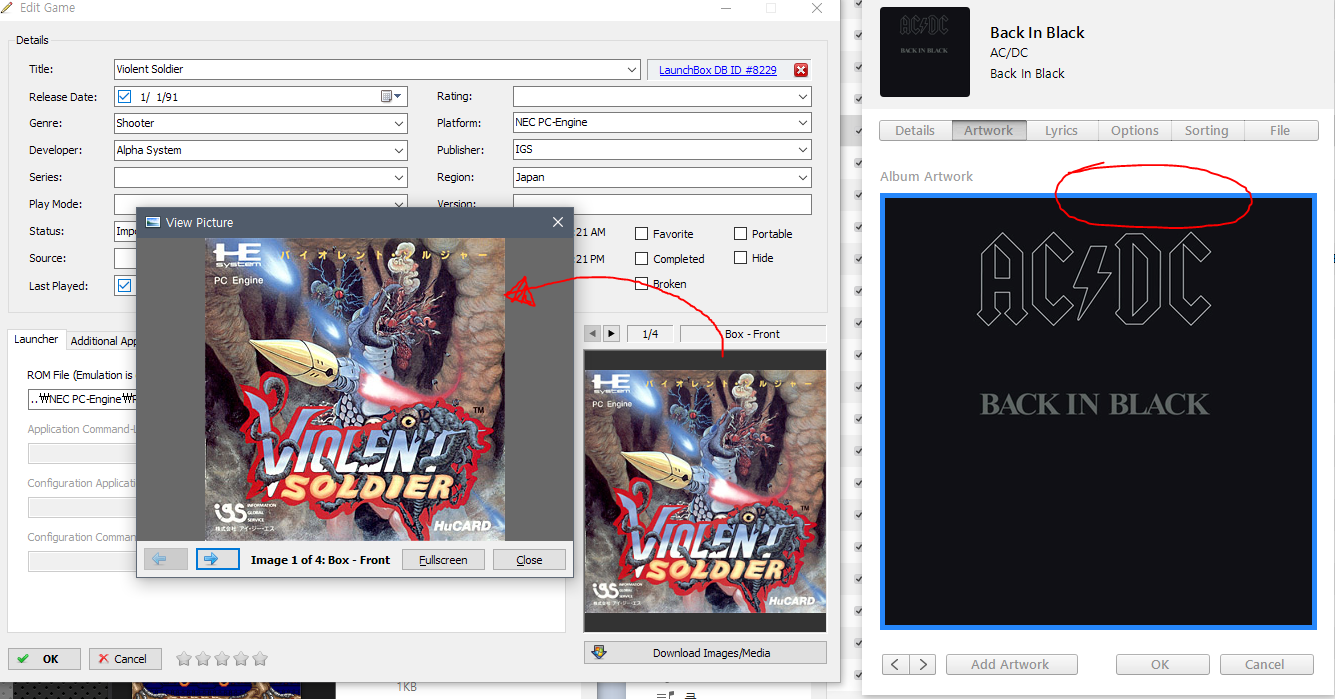Set the game rating to four stars
The height and width of the screenshot is (699, 1335).
tap(241, 659)
